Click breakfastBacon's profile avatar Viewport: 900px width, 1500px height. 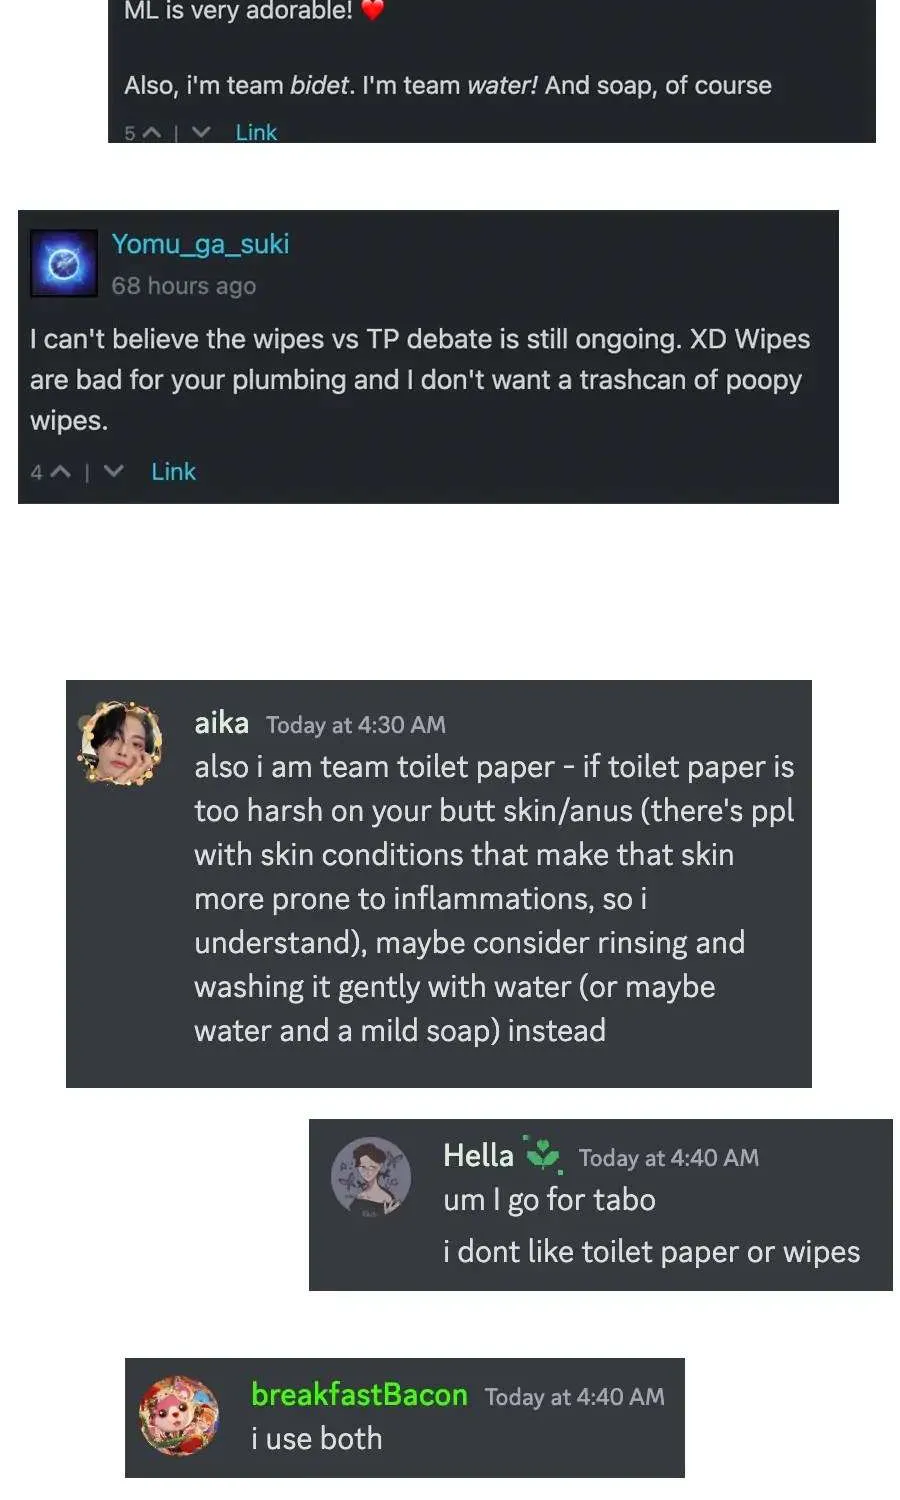click(179, 1415)
